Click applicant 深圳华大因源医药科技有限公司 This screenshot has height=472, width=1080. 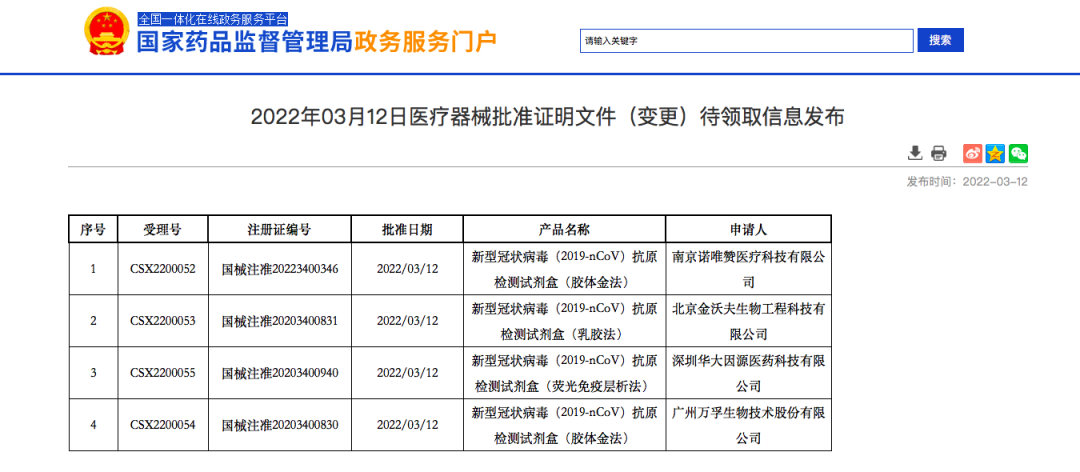[x=748, y=373]
